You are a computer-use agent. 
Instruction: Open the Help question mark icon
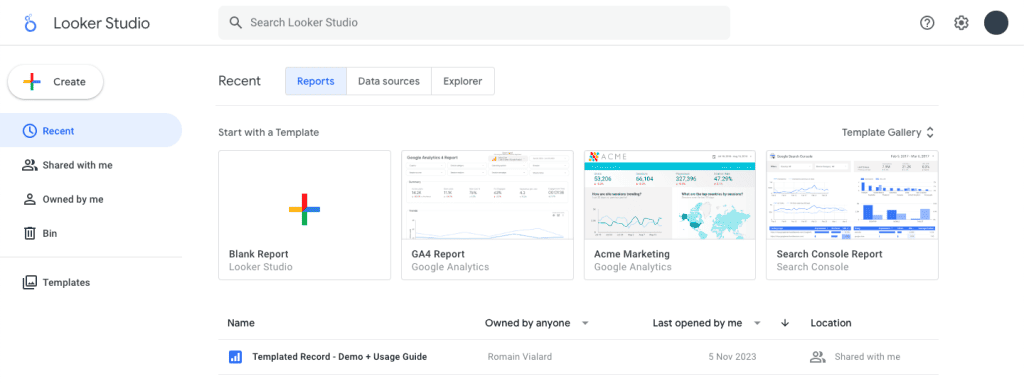(x=927, y=23)
